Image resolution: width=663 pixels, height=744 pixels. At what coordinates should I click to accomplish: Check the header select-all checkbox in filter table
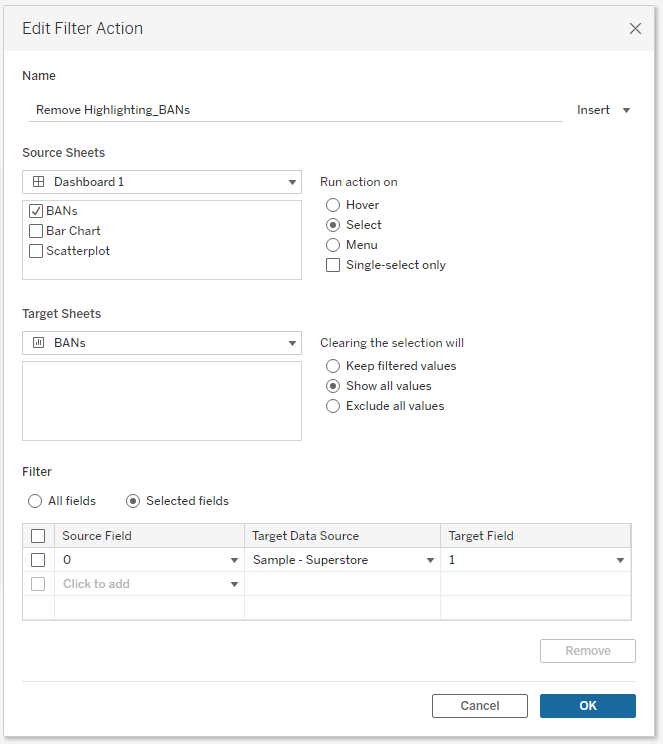click(38, 536)
